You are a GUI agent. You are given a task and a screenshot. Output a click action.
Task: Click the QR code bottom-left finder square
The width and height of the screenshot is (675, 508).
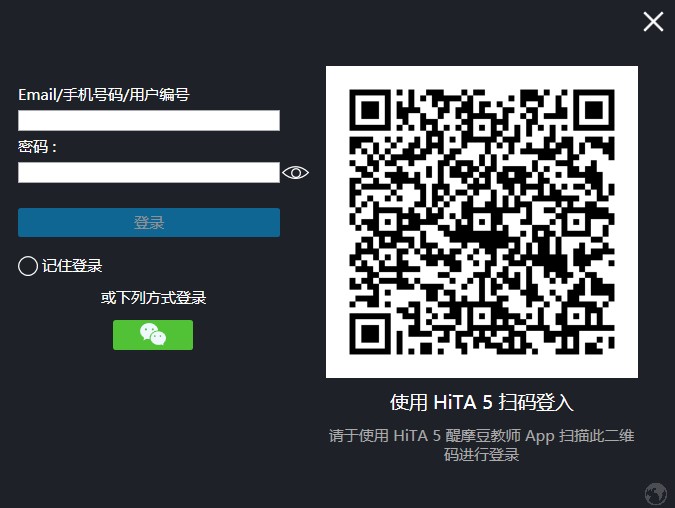(370, 334)
